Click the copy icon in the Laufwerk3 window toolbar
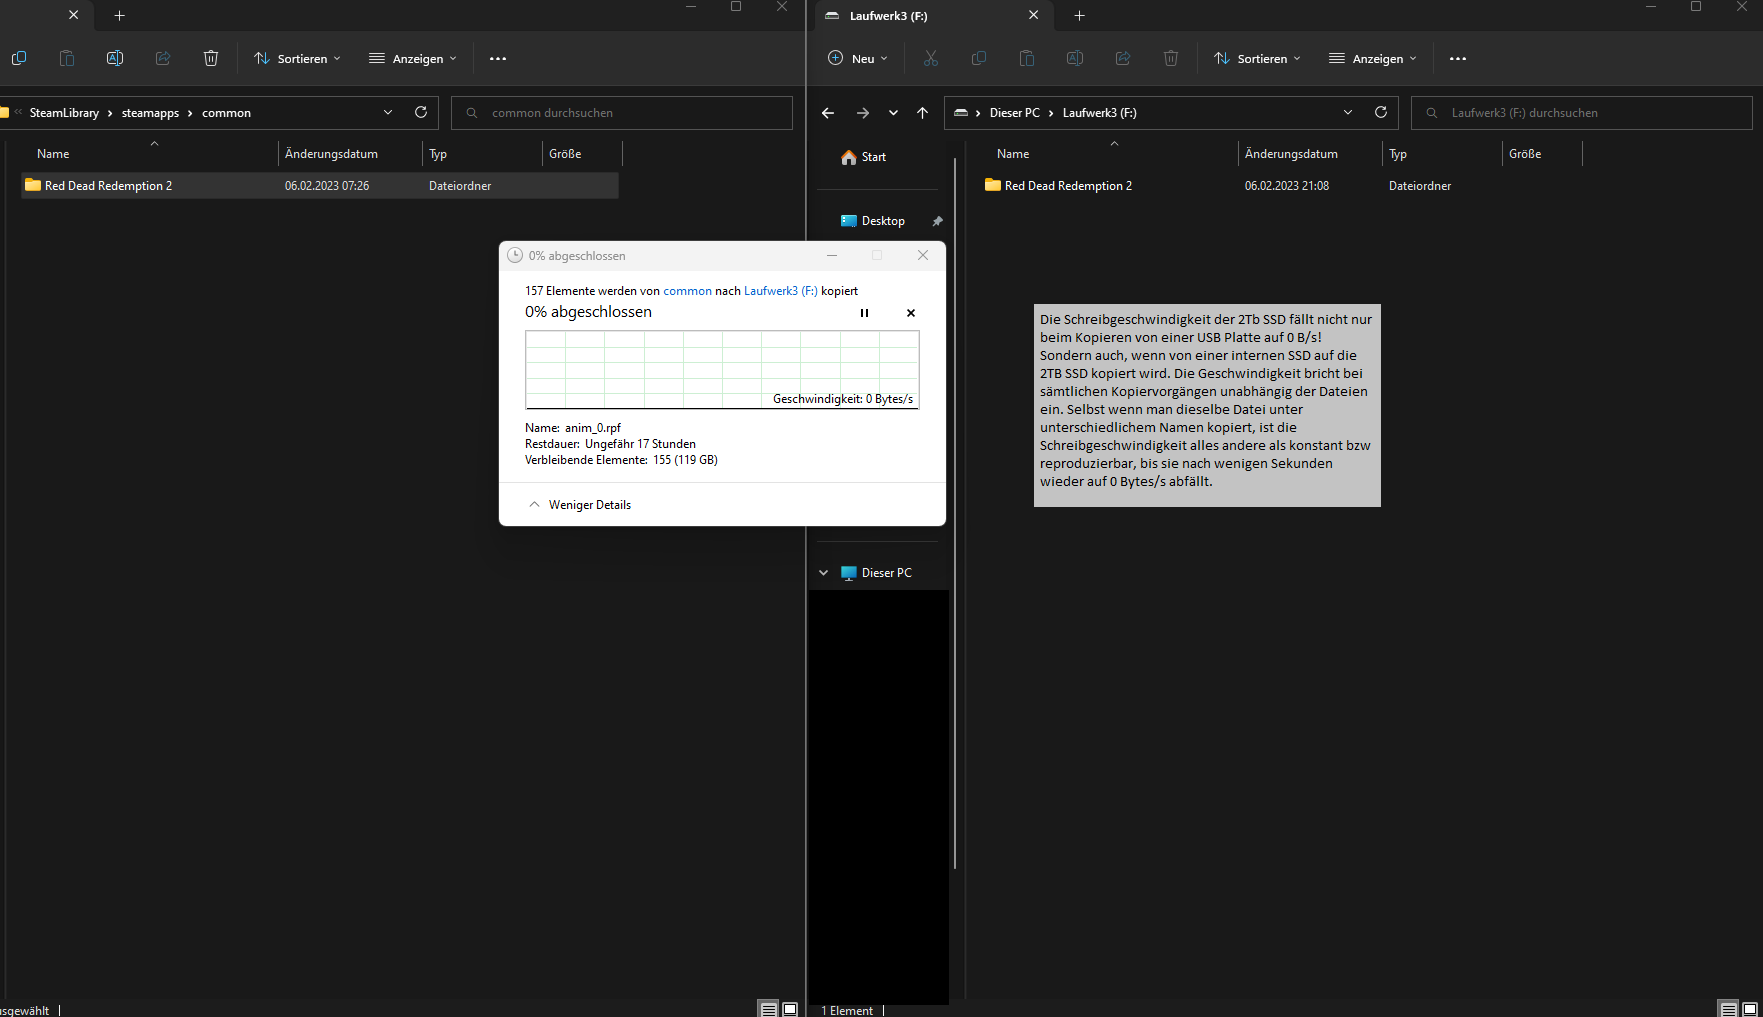The image size is (1763, 1017). [x=979, y=58]
